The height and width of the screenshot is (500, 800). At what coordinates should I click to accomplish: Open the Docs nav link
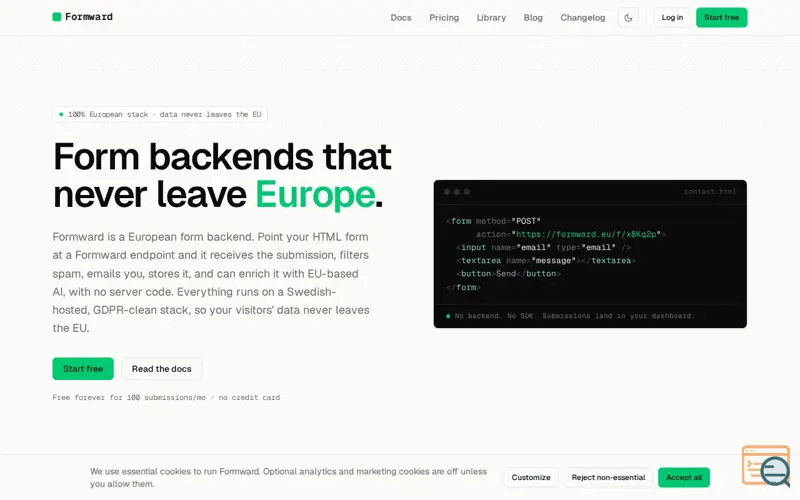point(401,17)
